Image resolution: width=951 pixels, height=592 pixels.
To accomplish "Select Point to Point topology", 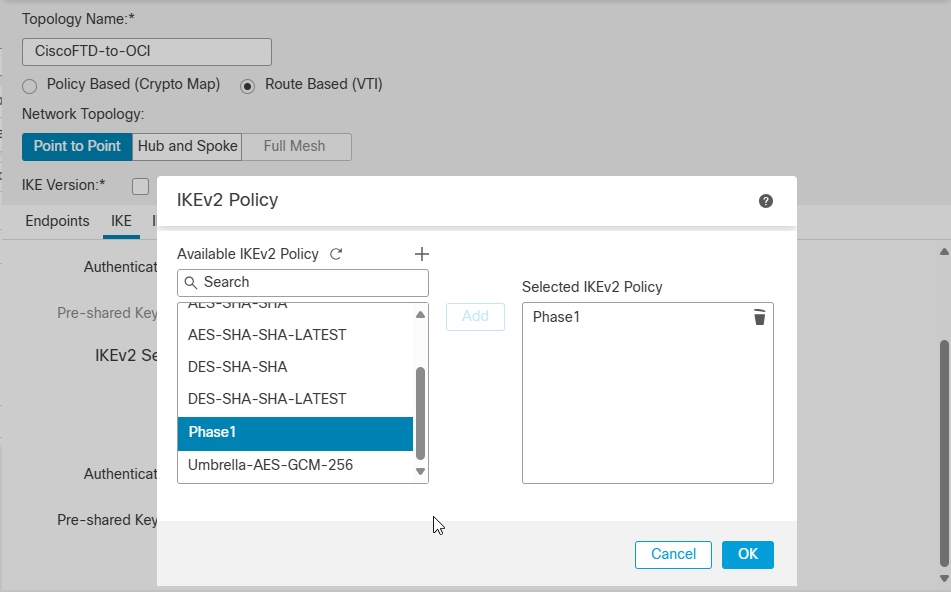I will pyautogui.click(x=77, y=146).
